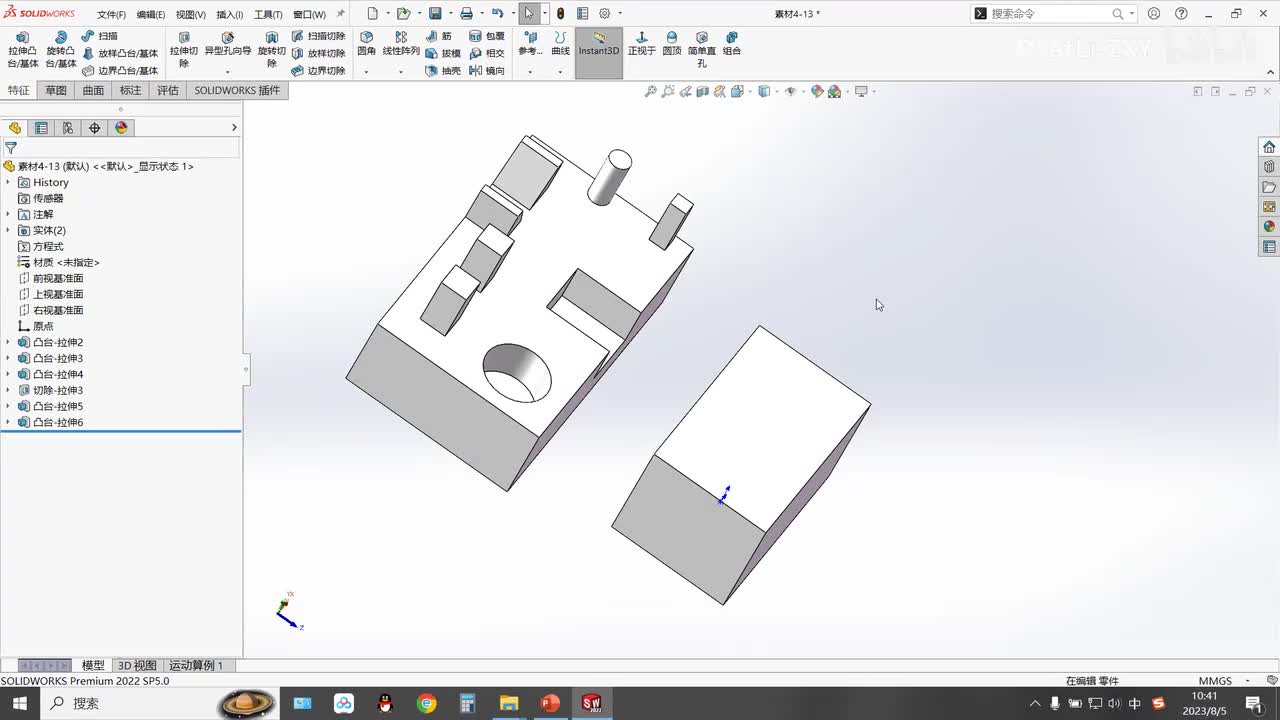Expand the 凸台-拉伸2 feature node
The width and height of the screenshot is (1280, 720).
tap(8, 342)
